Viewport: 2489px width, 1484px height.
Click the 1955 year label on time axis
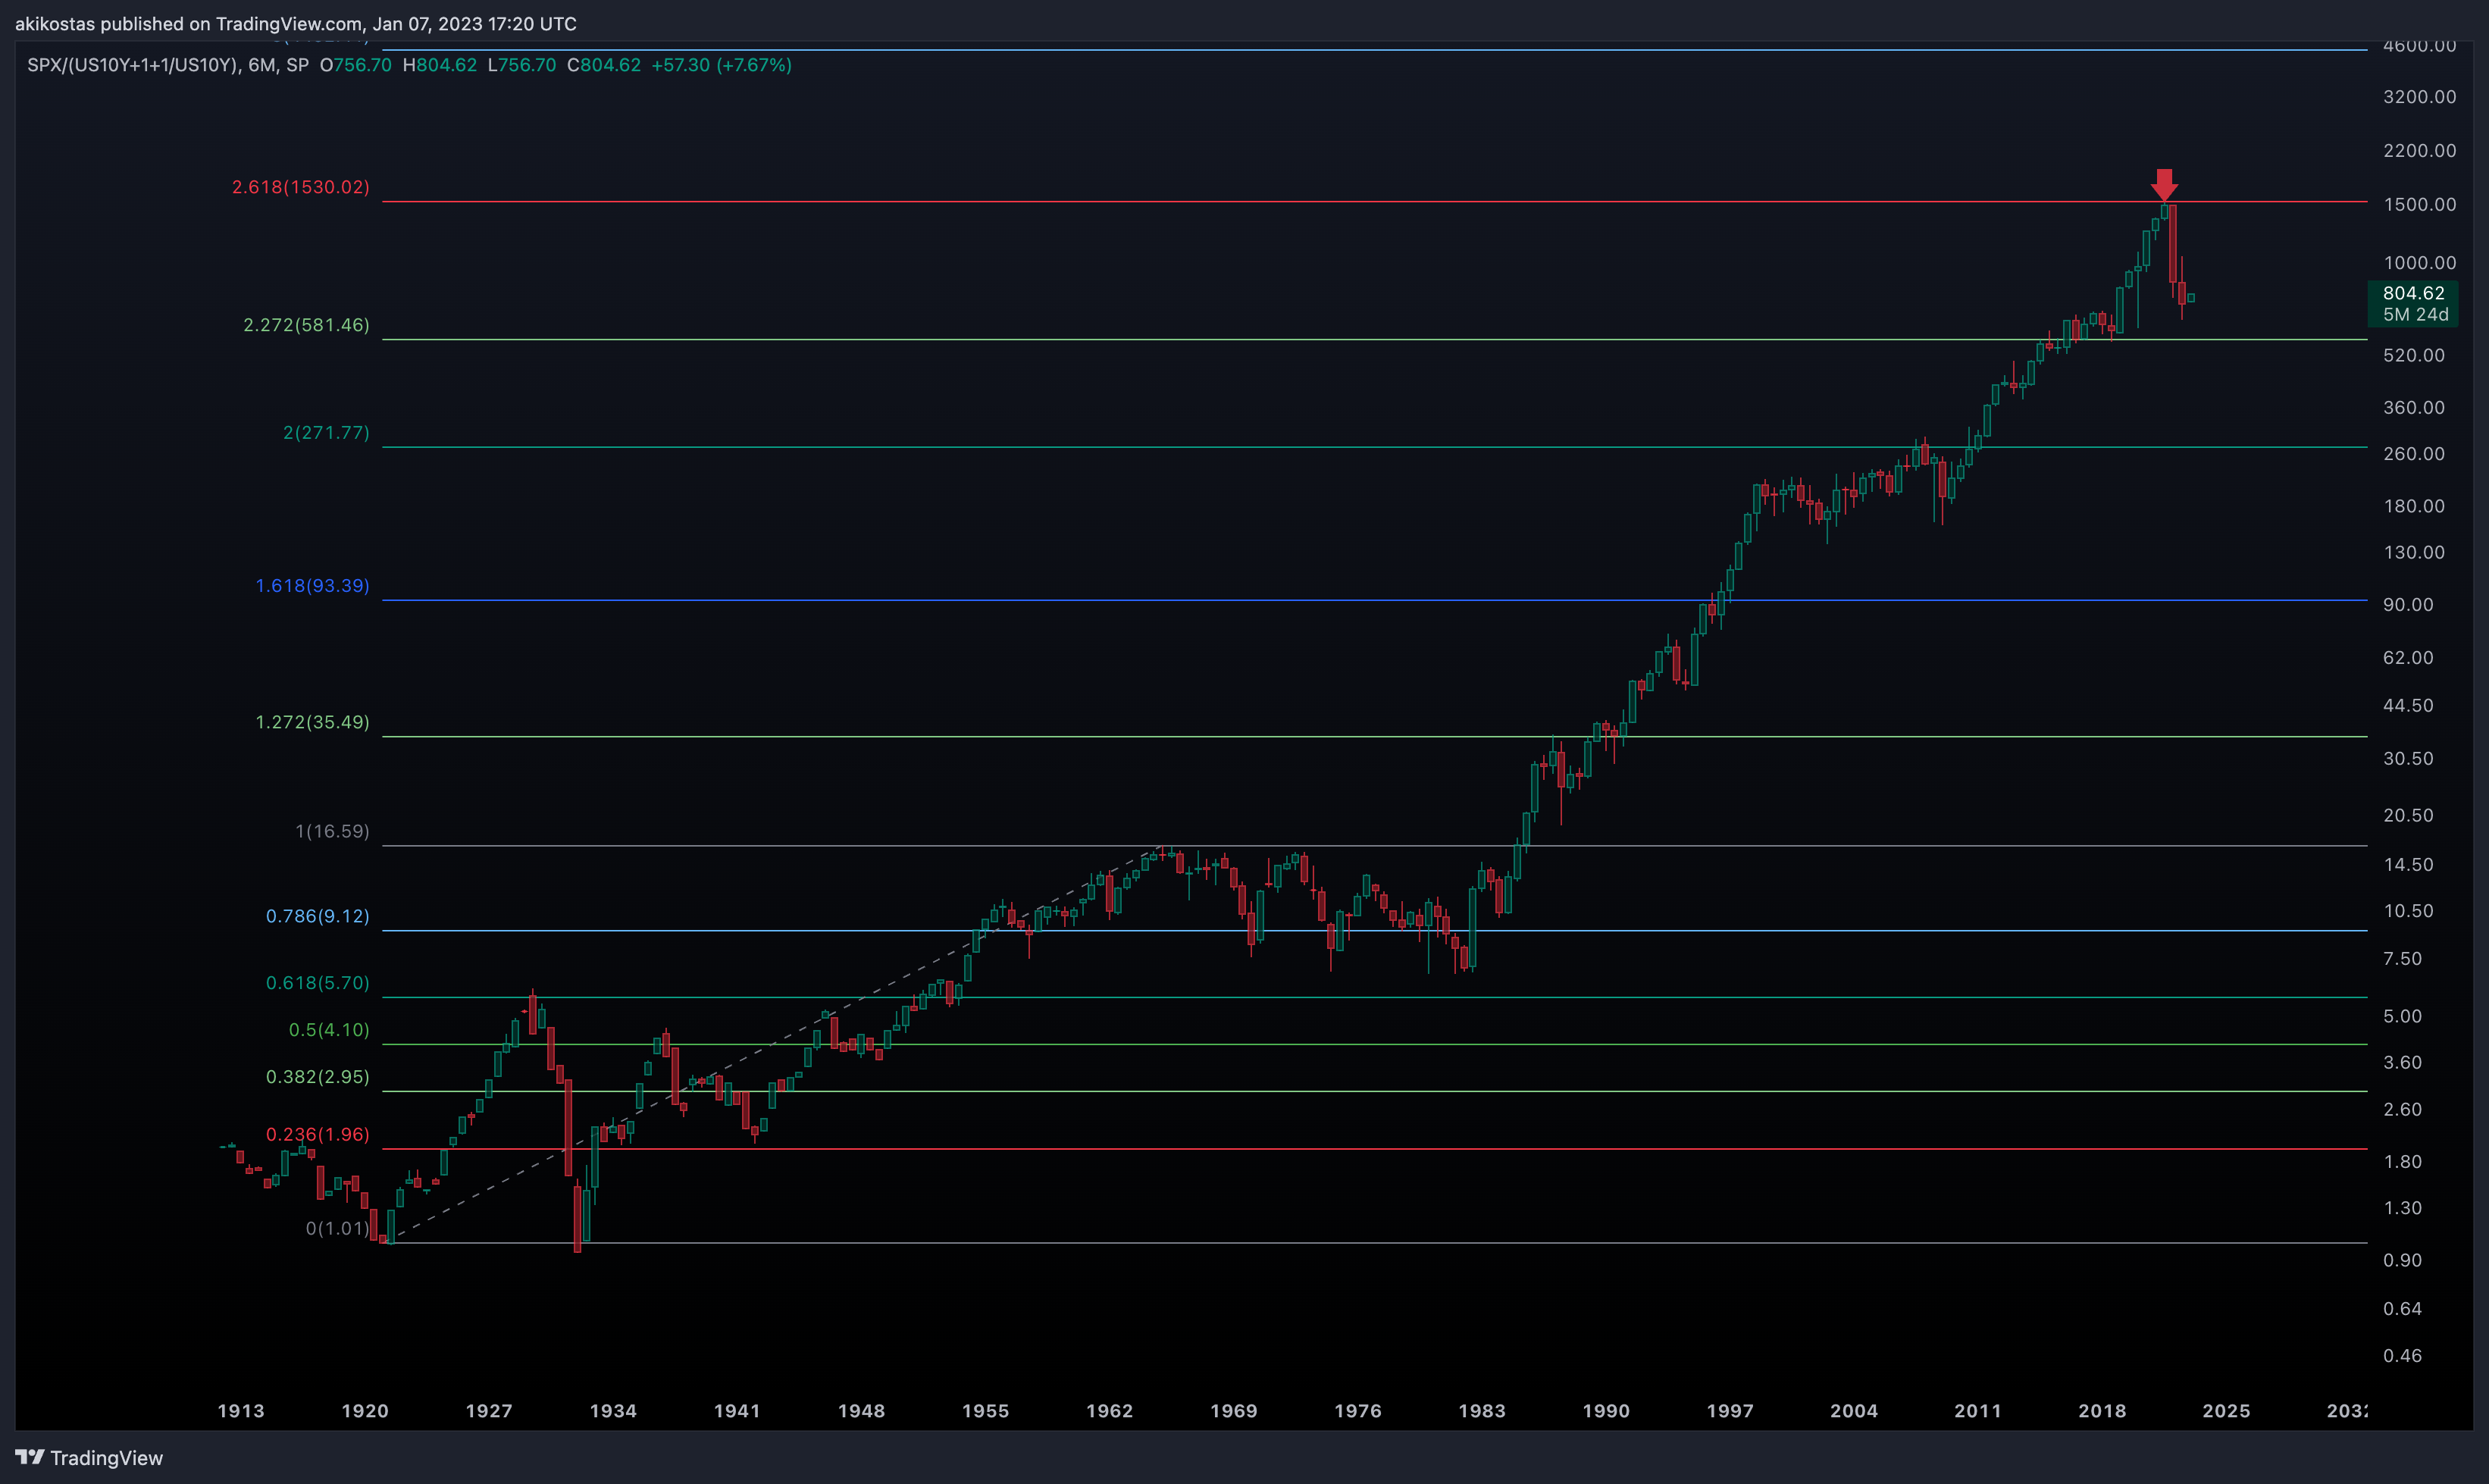(x=985, y=1411)
